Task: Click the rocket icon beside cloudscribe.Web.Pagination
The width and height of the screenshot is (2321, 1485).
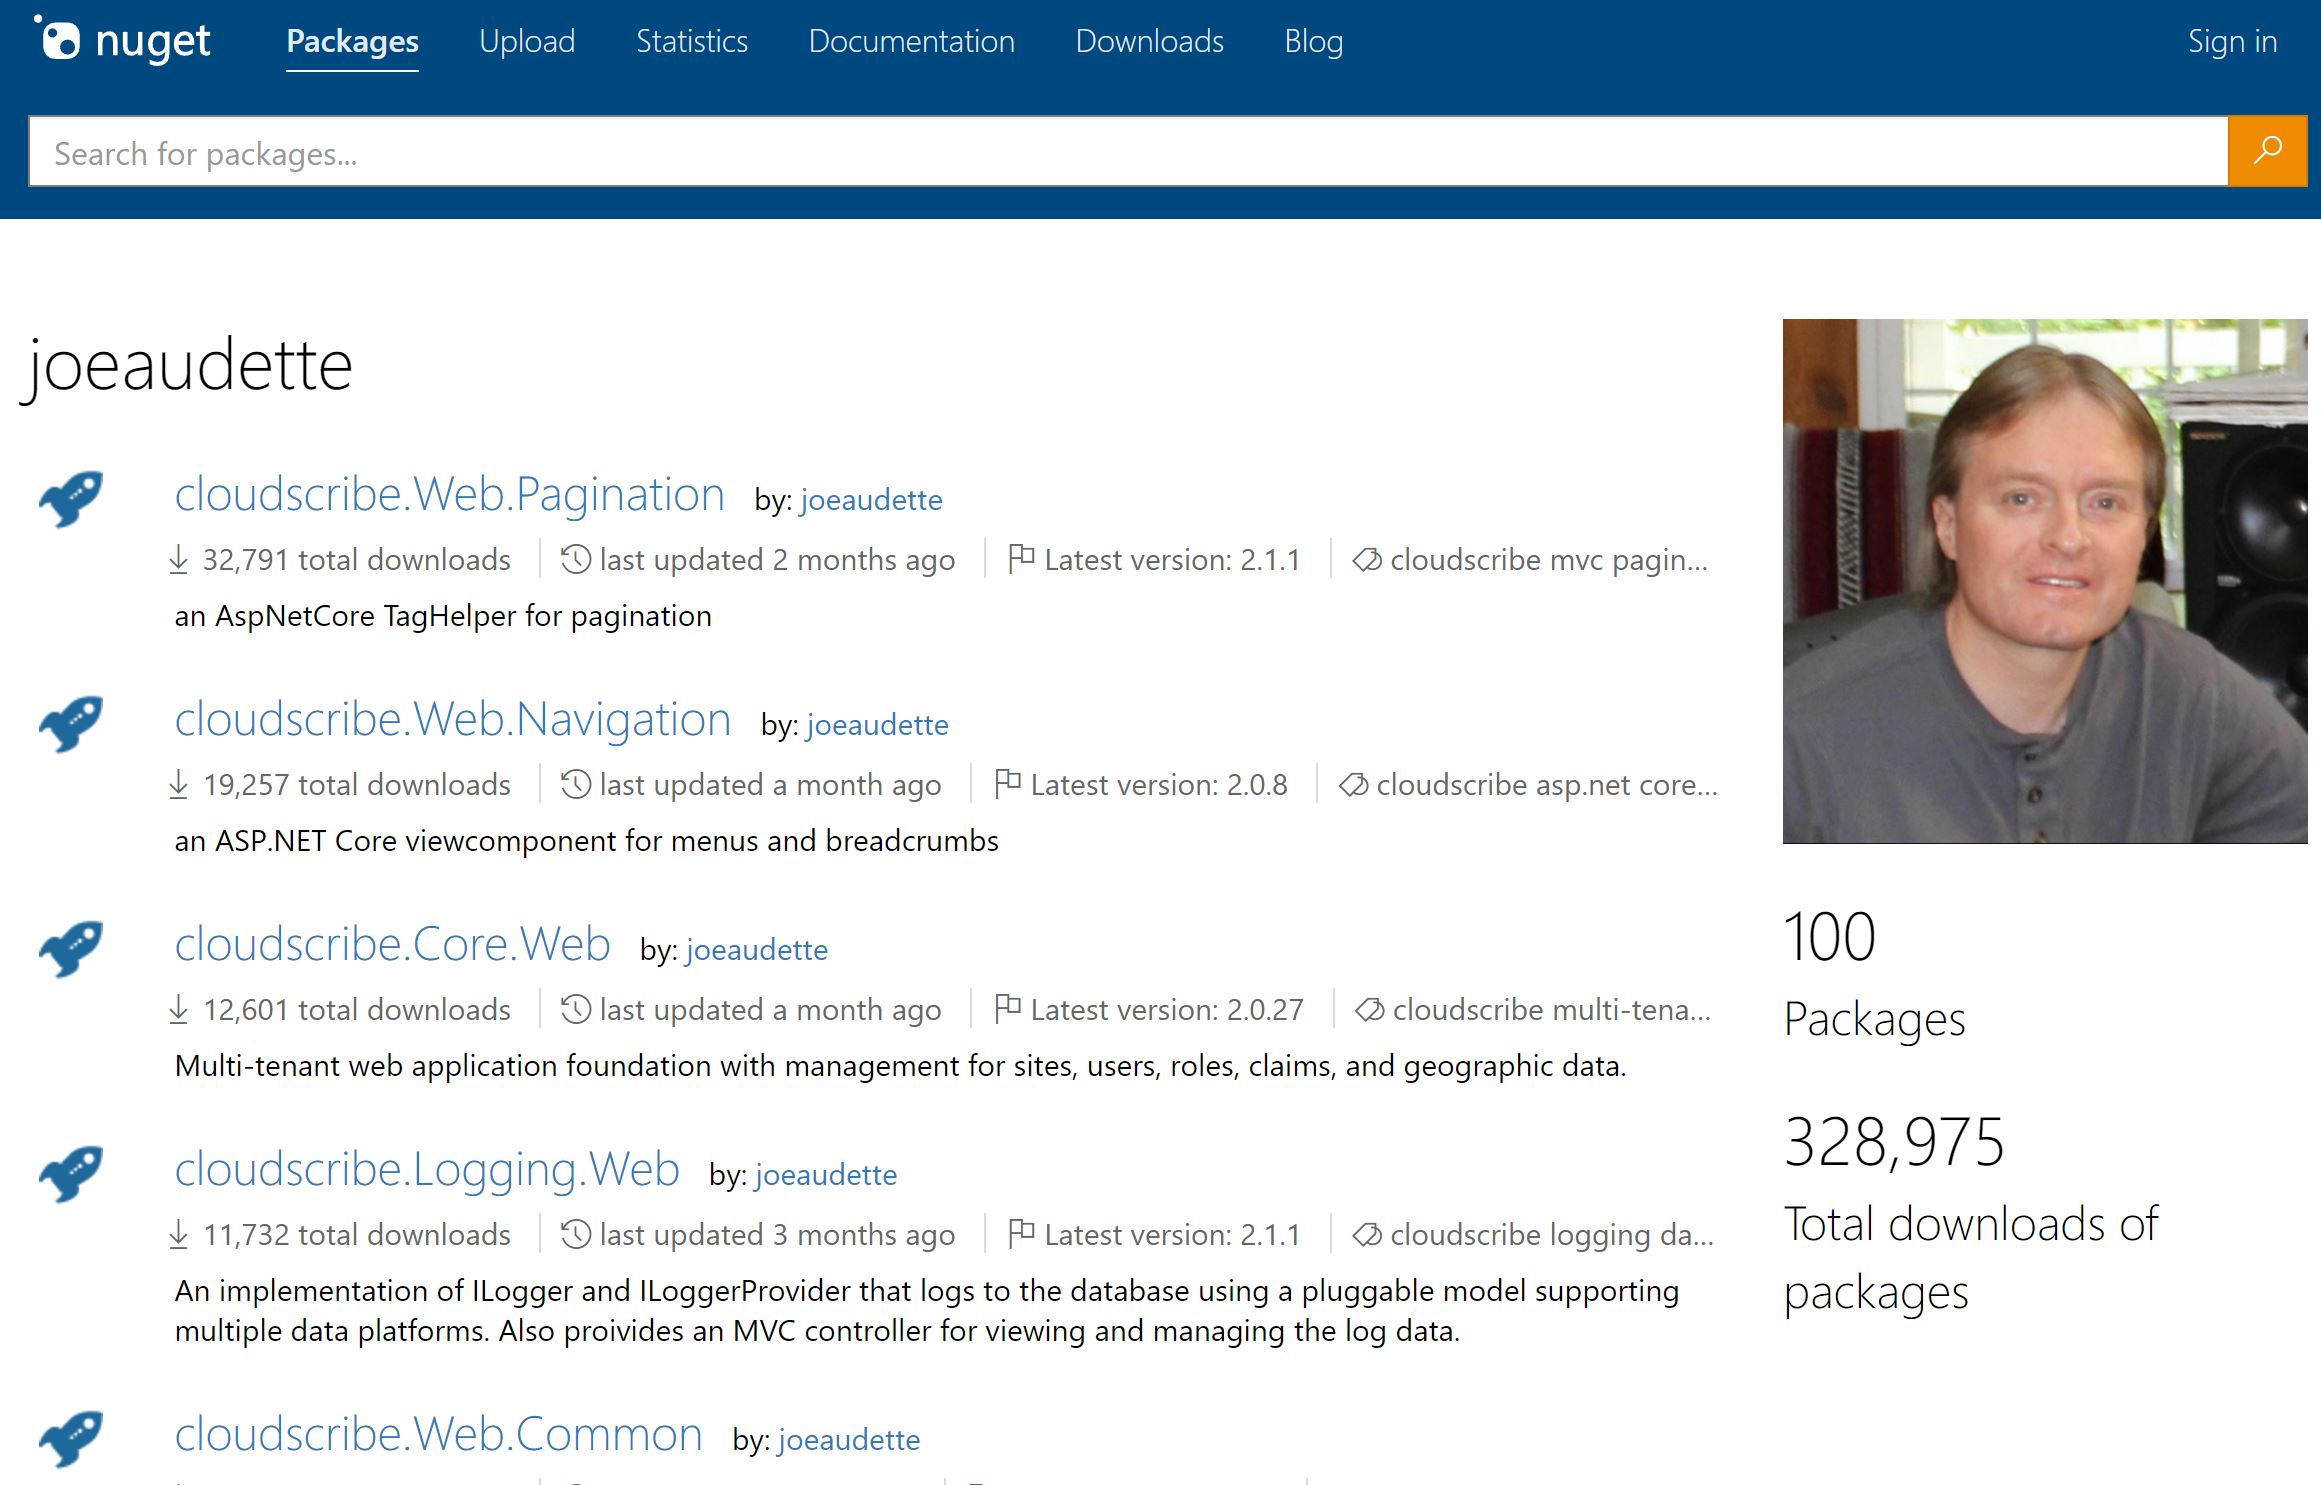Action: point(71,498)
